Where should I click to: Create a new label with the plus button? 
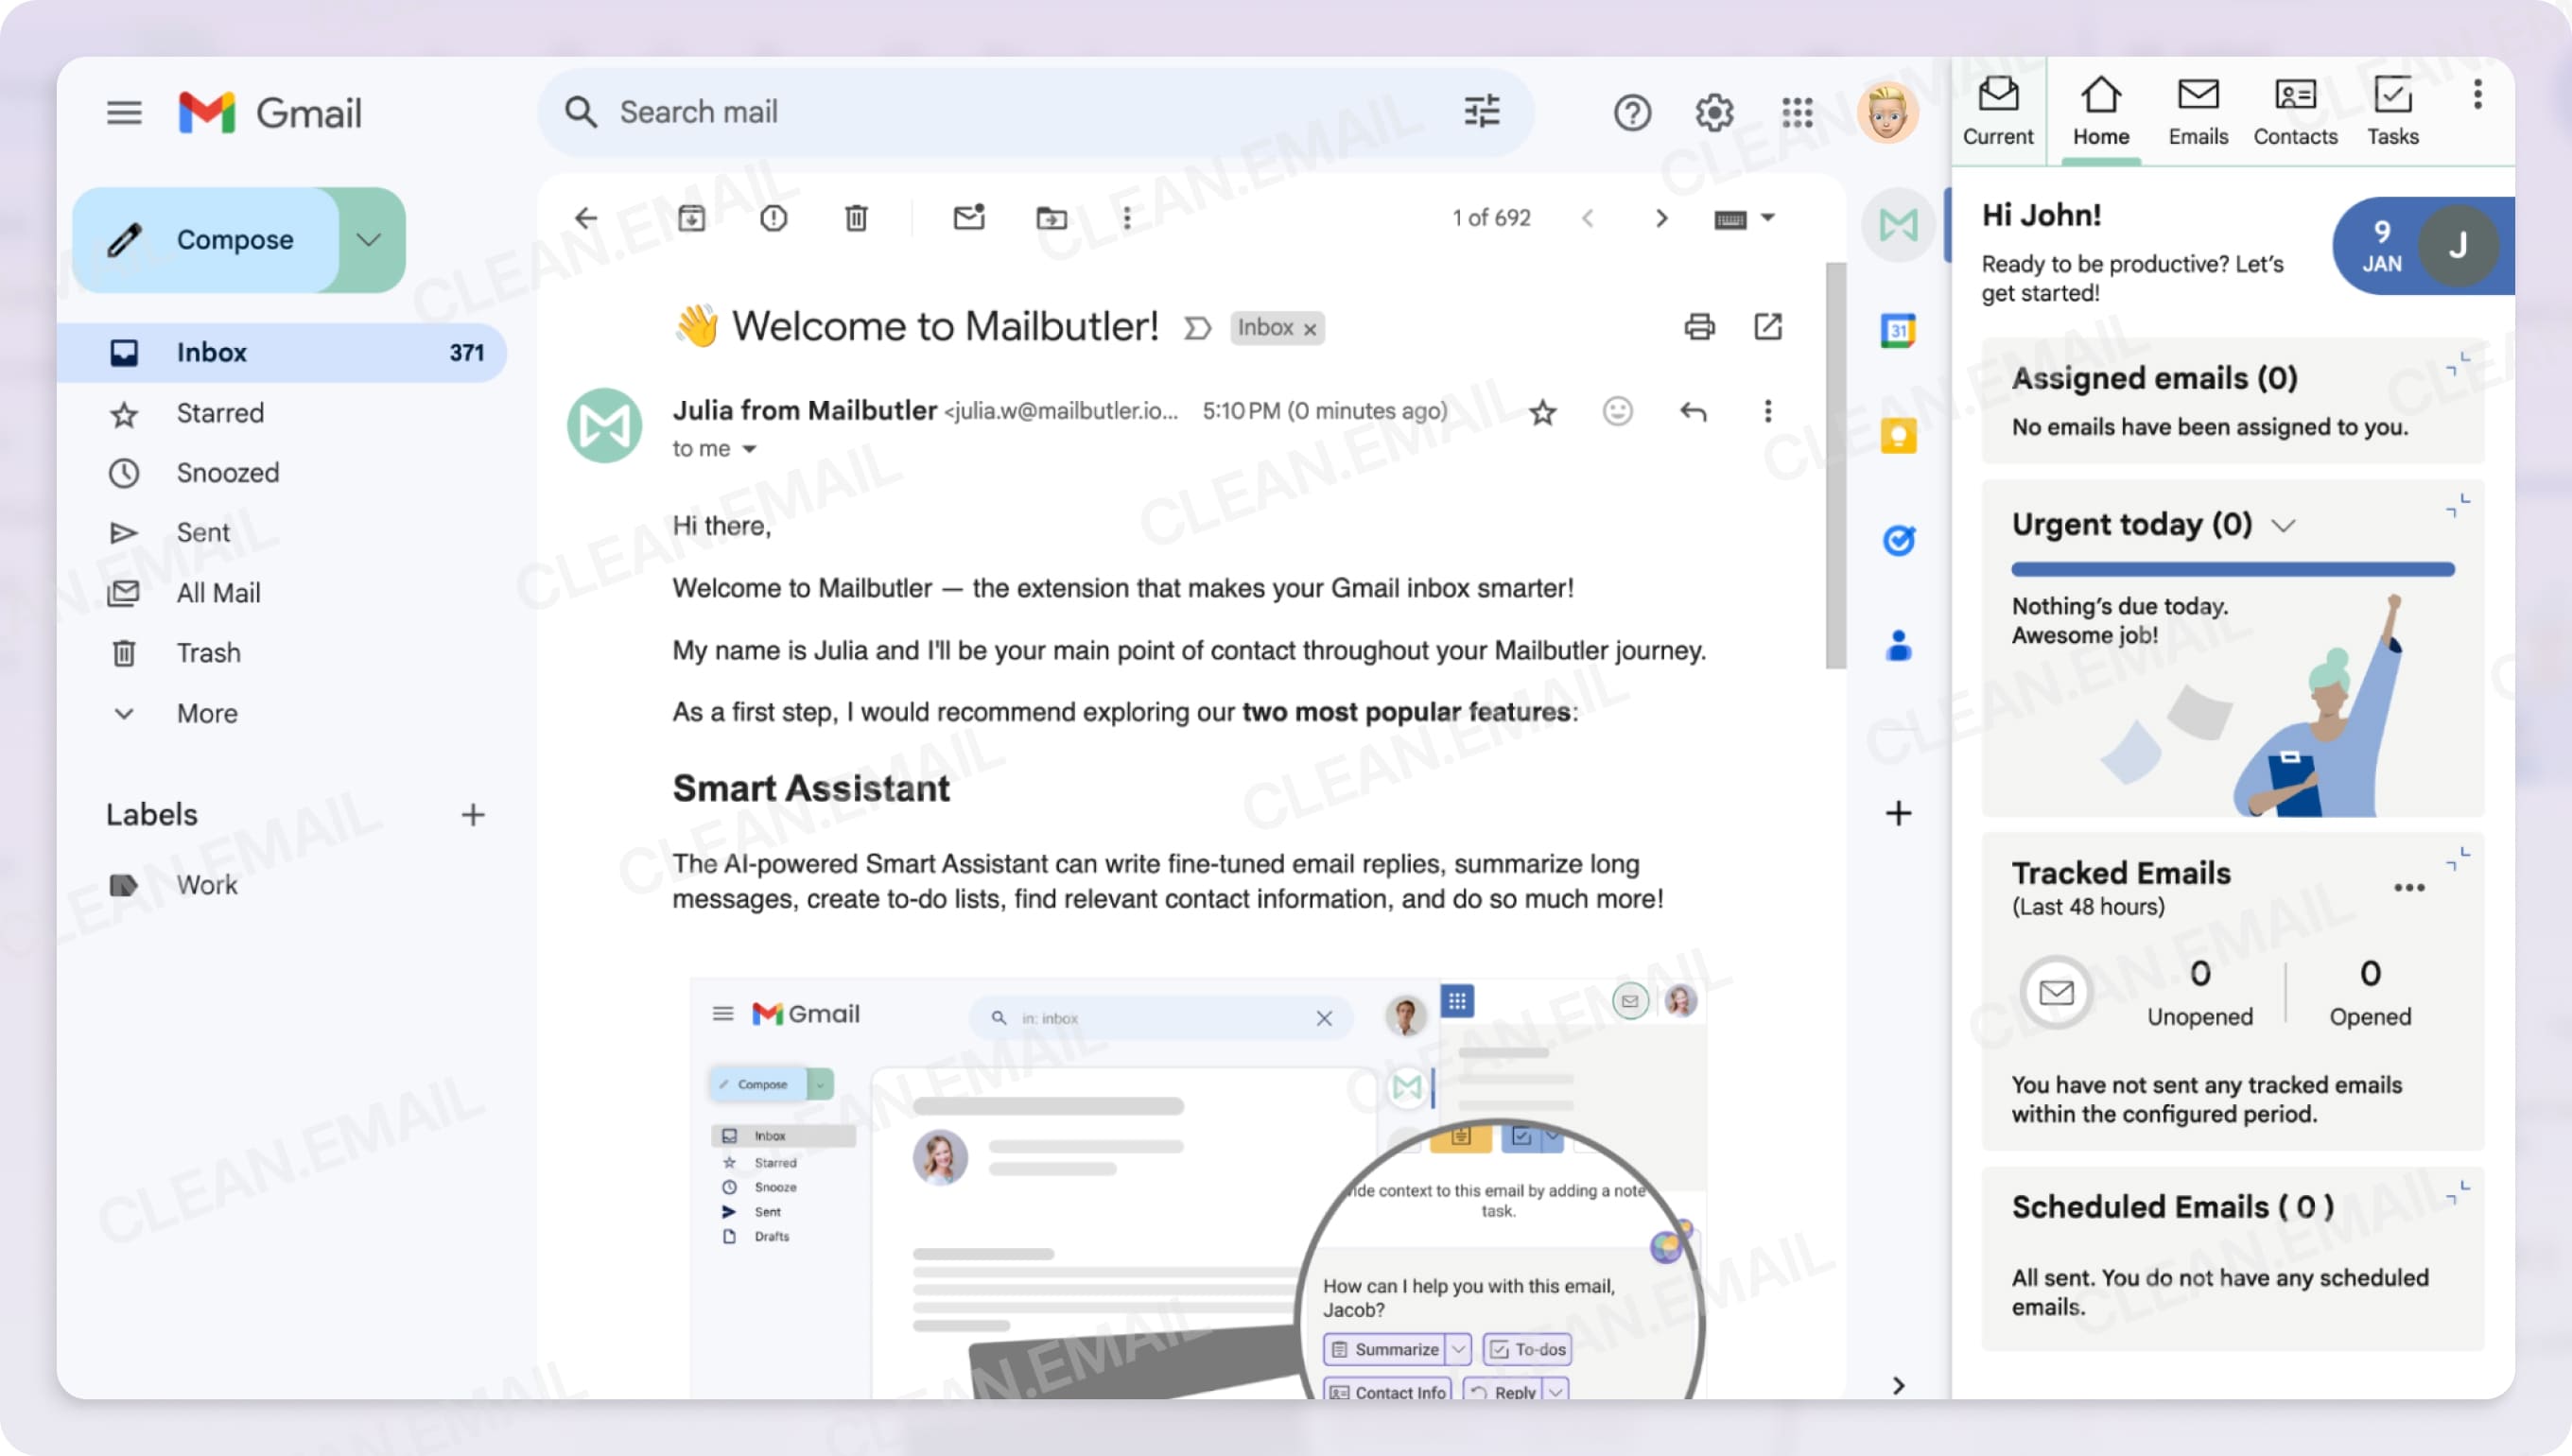pyautogui.click(x=473, y=814)
